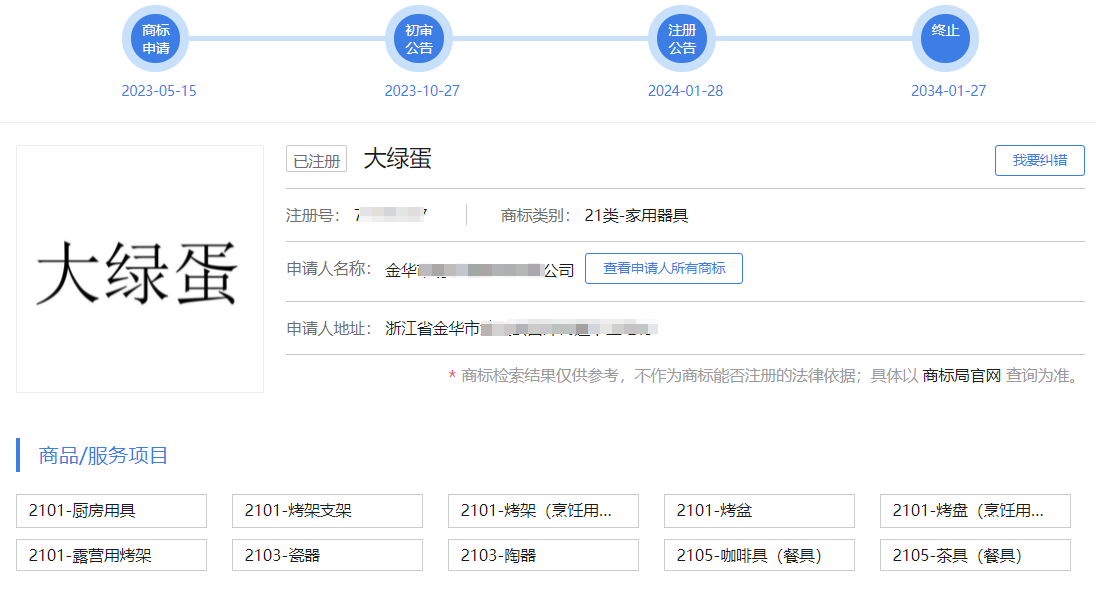Viewport: 1096px width, 592px height.
Task: Select the truncated 2101-烤架（烹饪用 tag
Action: tap(543, 511)
